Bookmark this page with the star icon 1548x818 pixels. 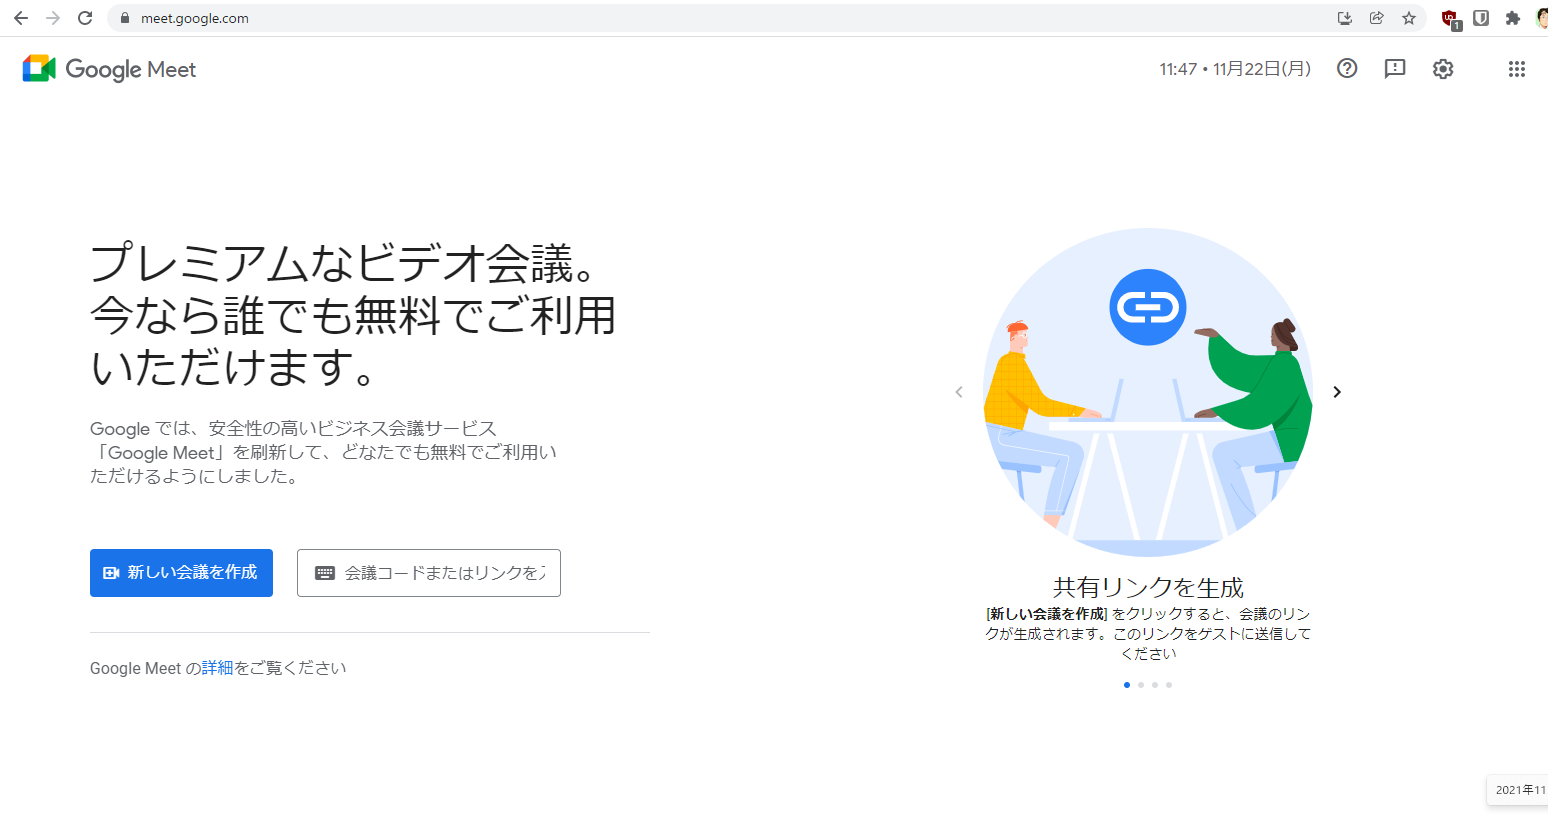coord(1409,18)
